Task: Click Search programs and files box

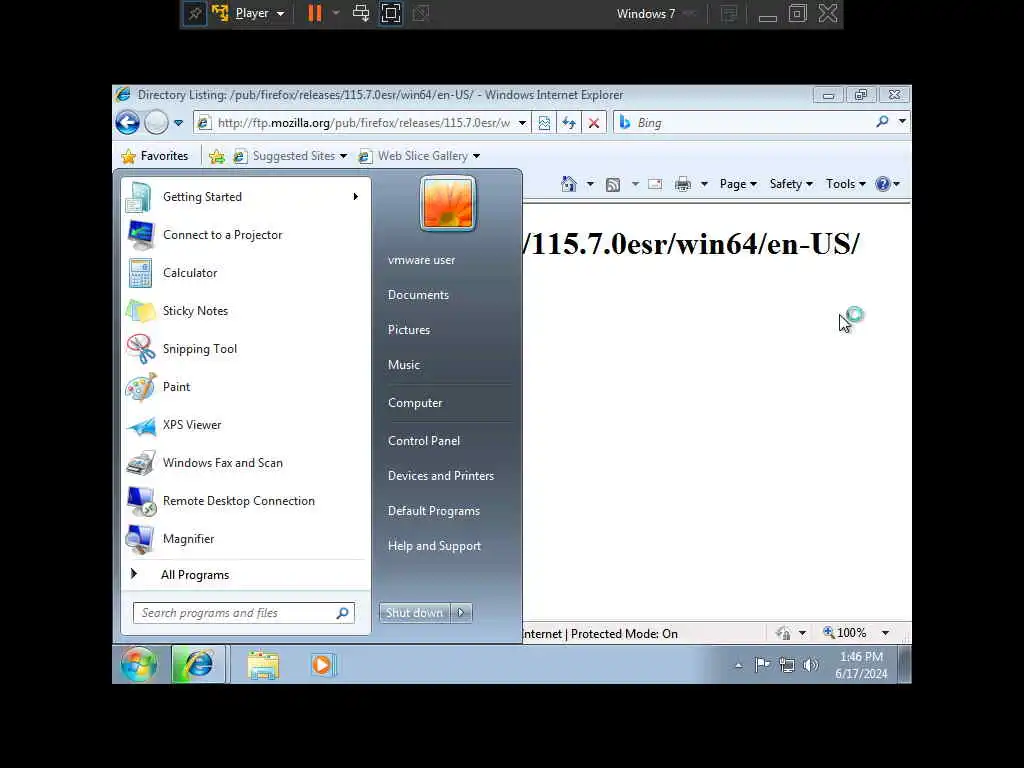Action: [x=244, y=613]
